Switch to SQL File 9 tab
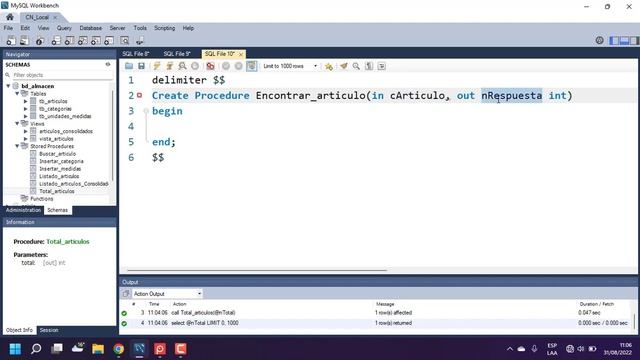The height and width of the screenshot is (360, 640). click(x=177, y=54)
